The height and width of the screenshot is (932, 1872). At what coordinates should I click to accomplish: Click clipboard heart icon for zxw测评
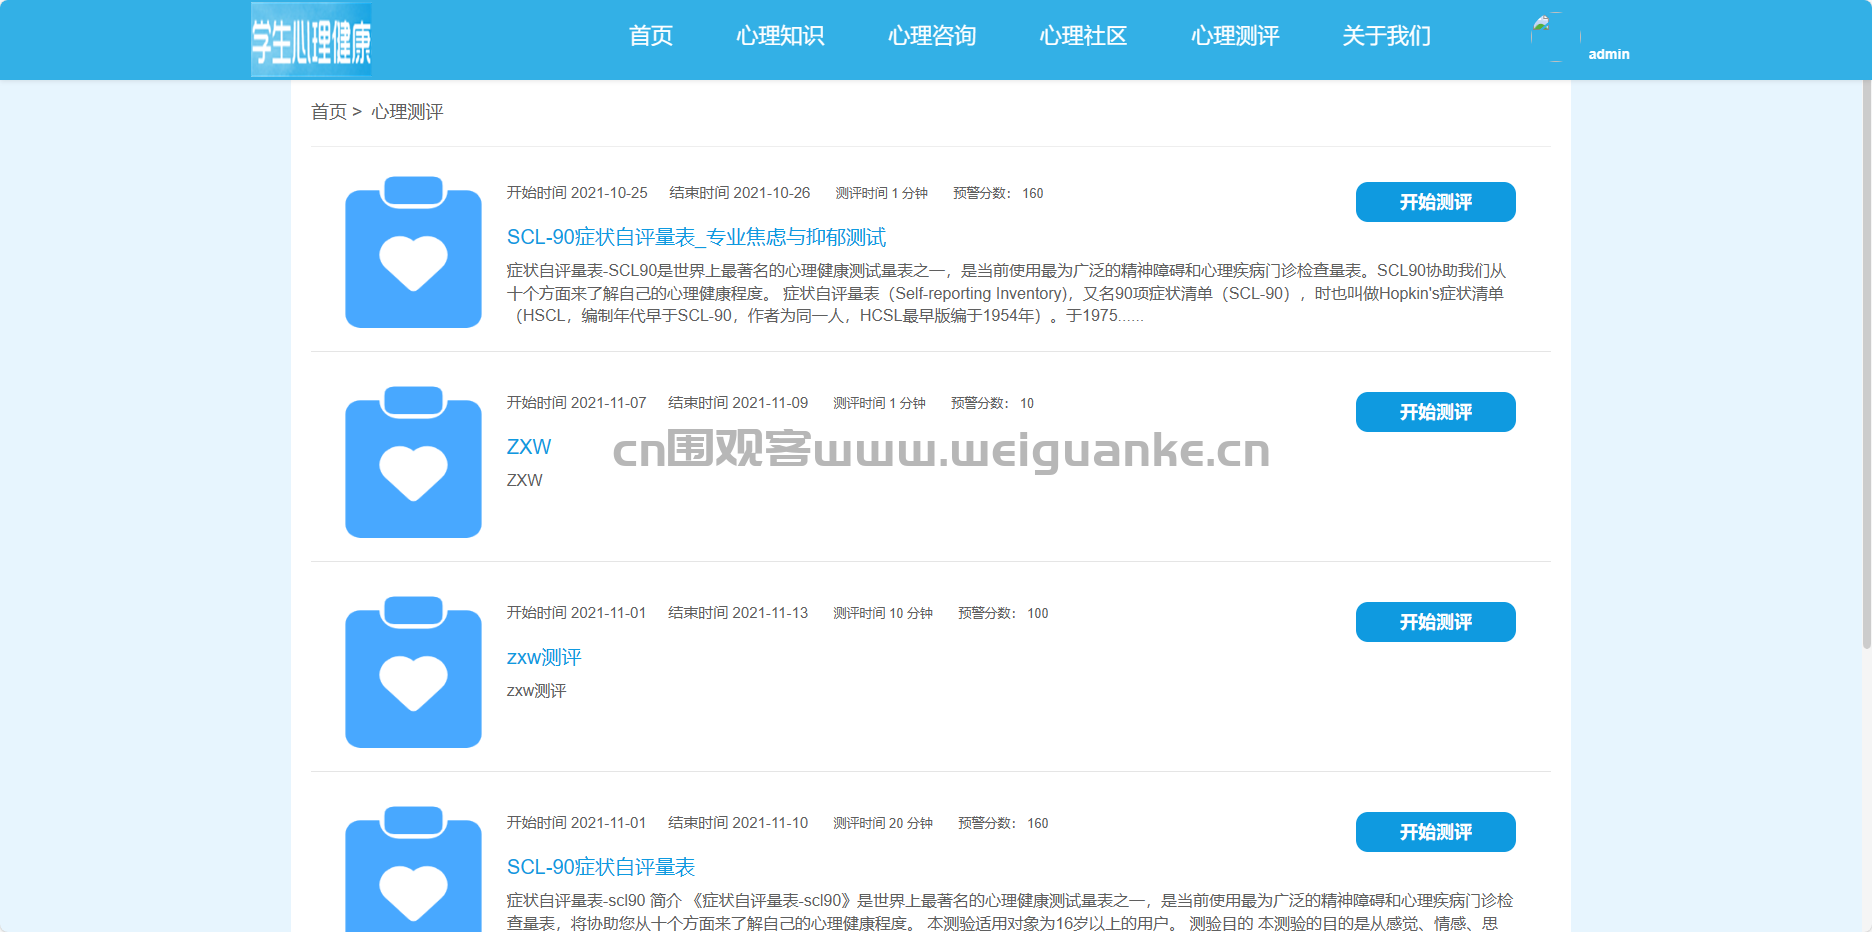pos(413,671)
